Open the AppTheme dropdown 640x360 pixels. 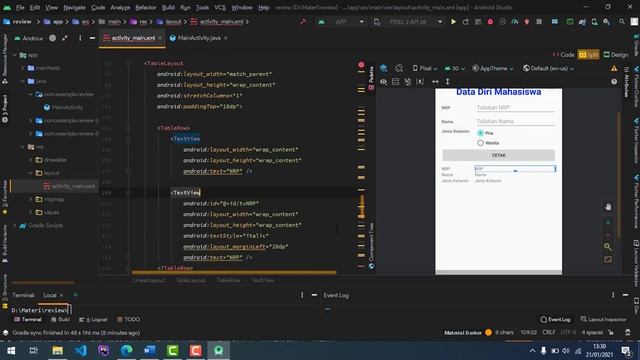(493, 68)
